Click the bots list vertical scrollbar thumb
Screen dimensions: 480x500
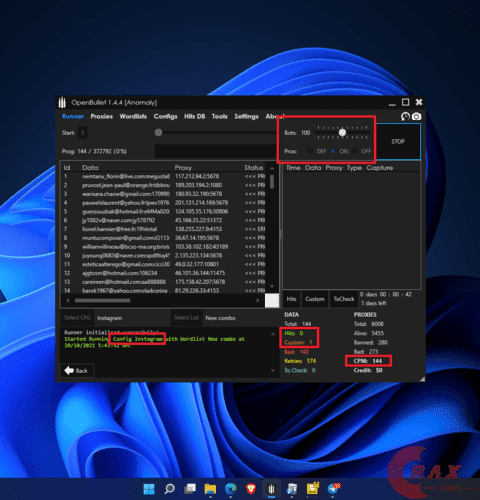272,181
